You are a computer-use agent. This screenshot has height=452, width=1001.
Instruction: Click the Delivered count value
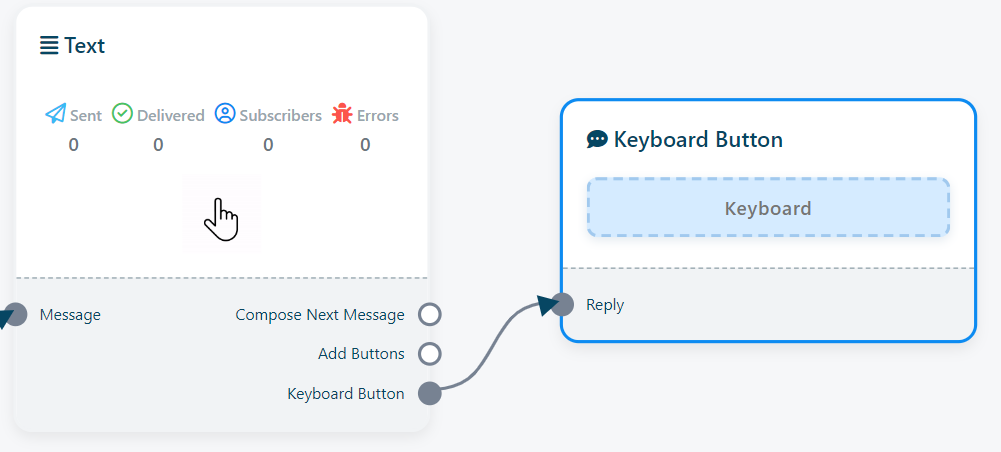tap(158, 145)
